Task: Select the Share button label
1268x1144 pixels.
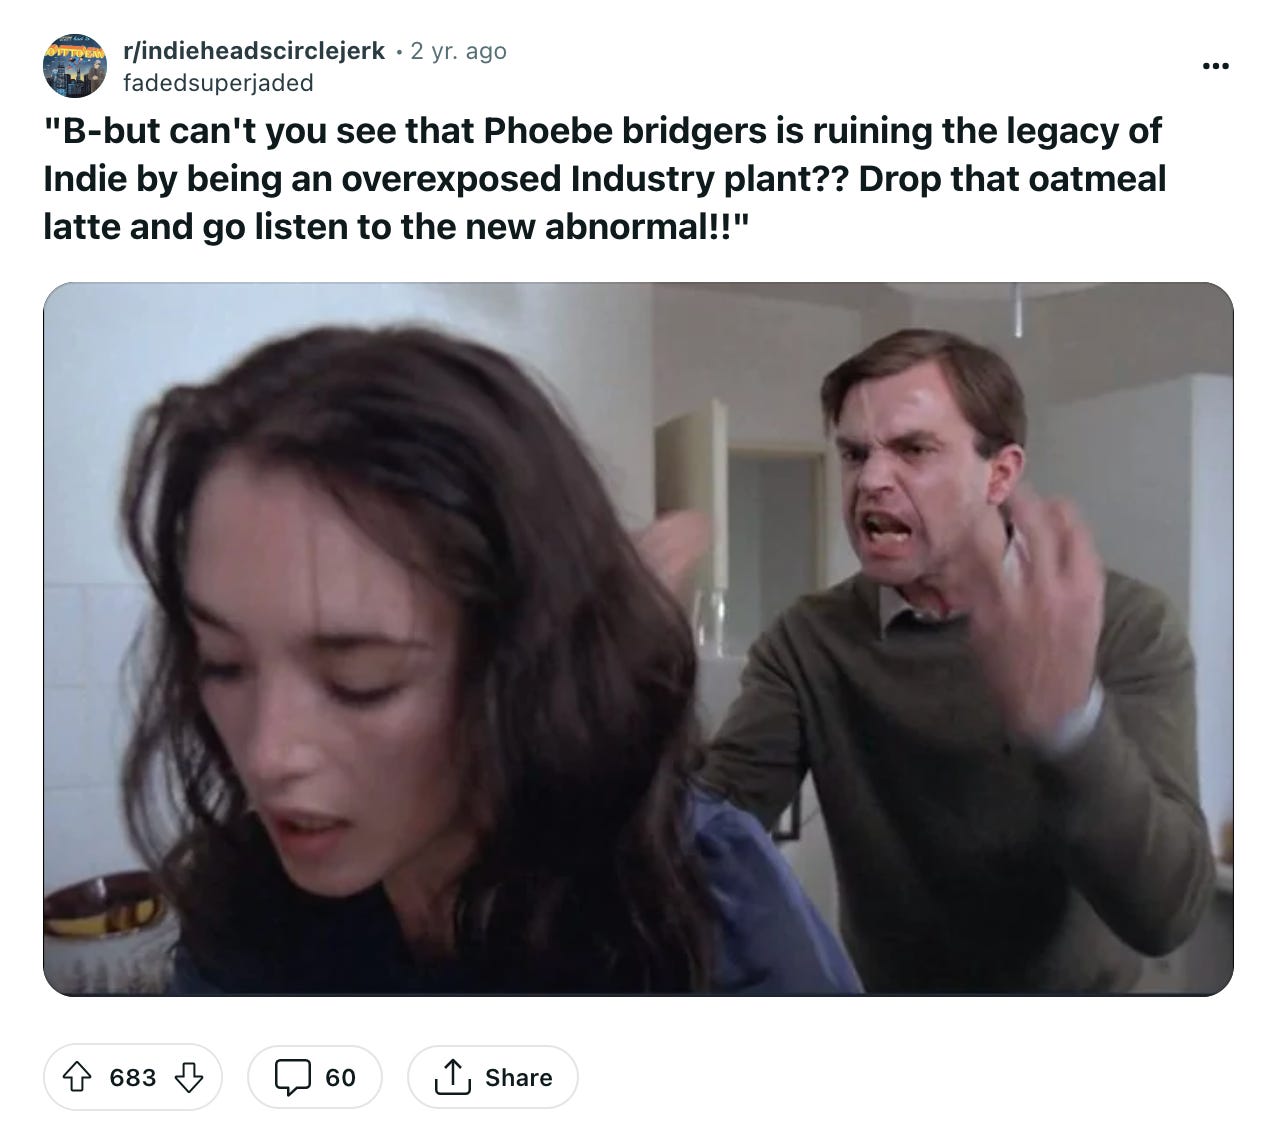Action: point(518,1077)
